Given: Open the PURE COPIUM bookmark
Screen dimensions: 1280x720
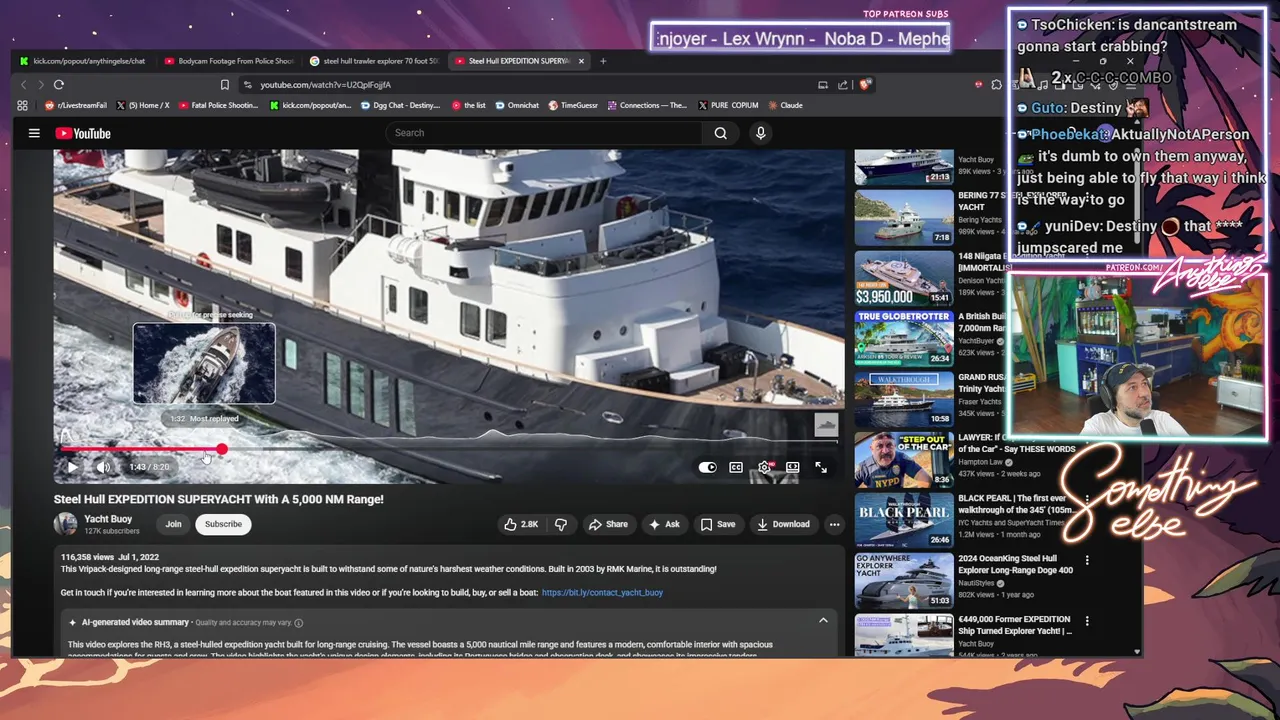Looking at the screenshot, I should [728, 105].
